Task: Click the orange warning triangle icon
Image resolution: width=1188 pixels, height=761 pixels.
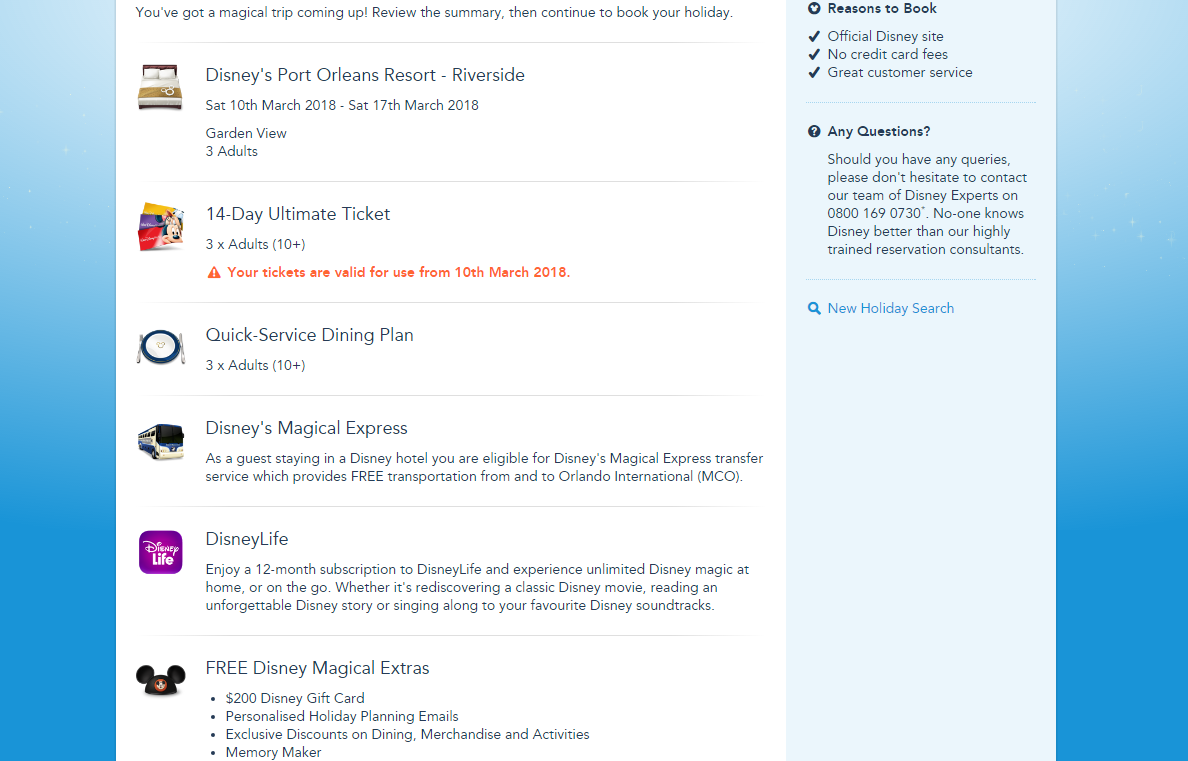Action: point(214,272)
